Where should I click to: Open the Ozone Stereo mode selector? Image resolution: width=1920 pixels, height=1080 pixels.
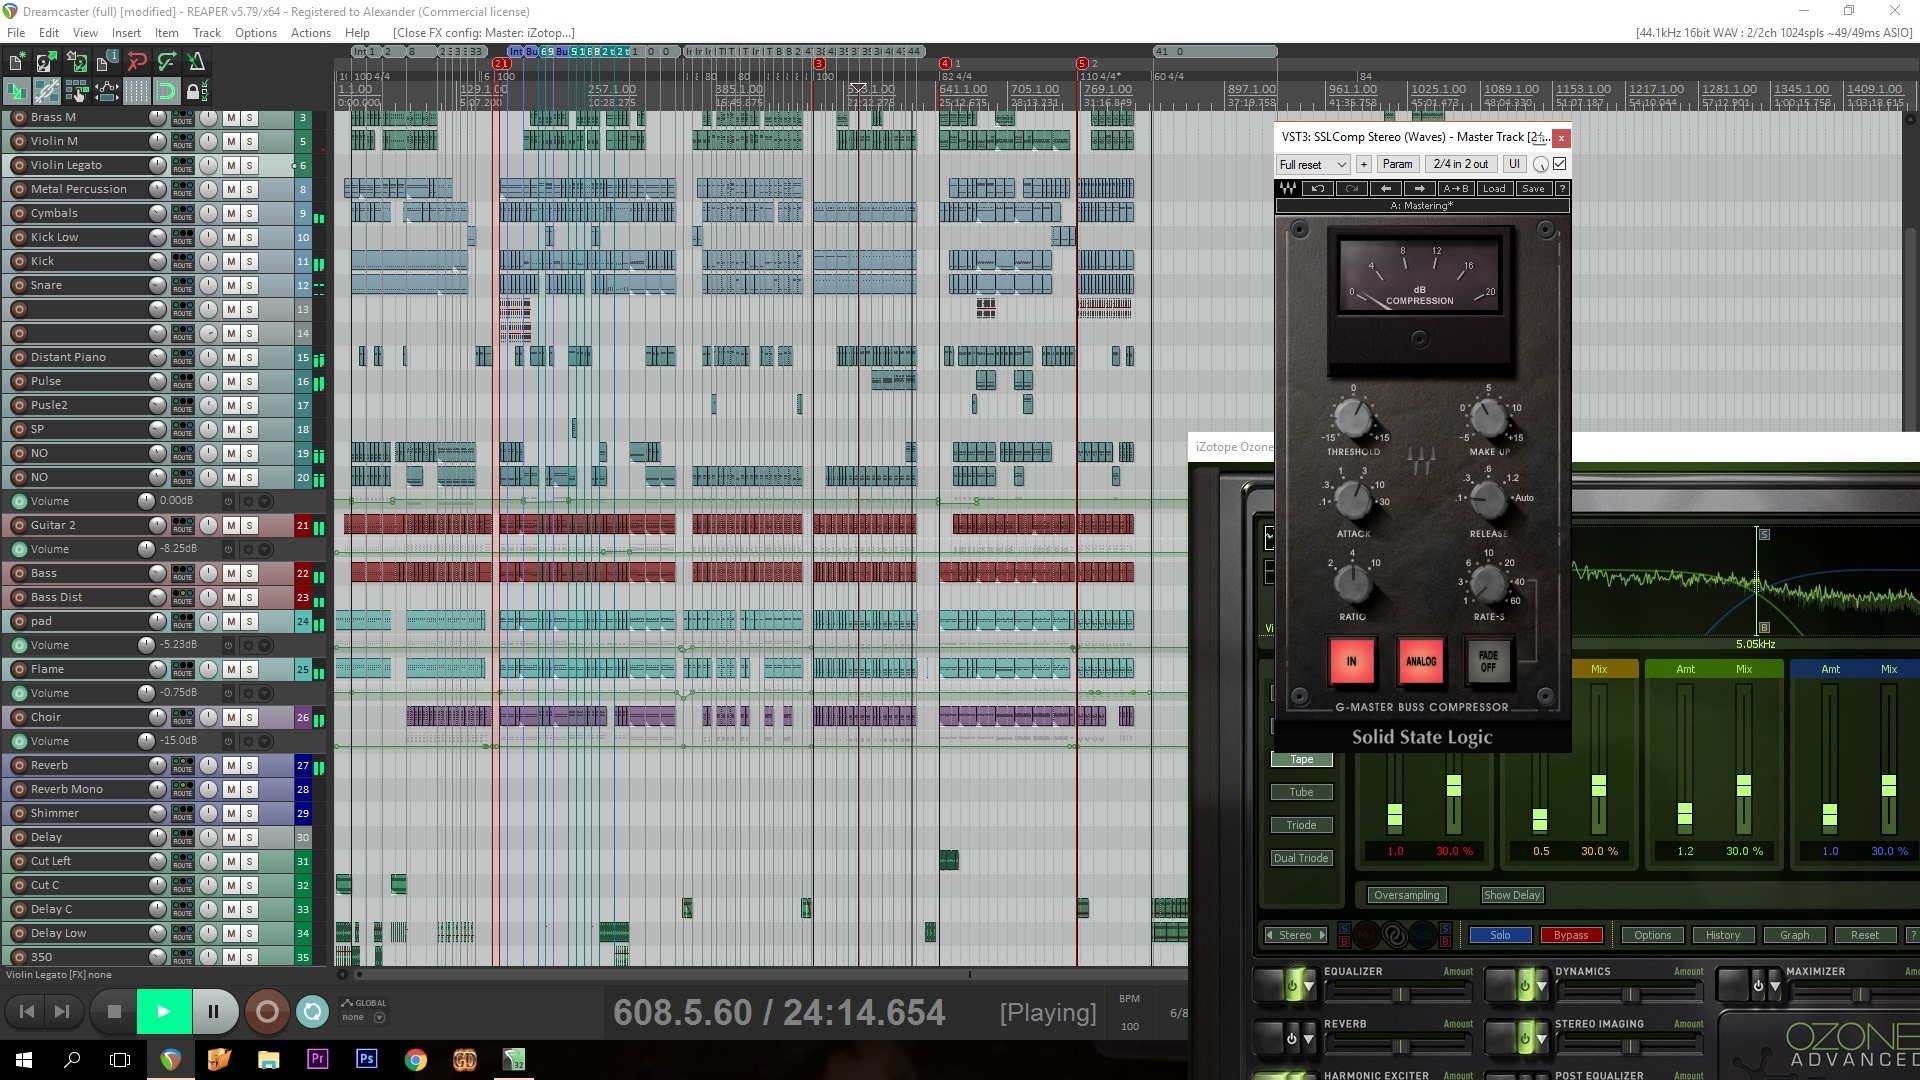pos(1295,935)
